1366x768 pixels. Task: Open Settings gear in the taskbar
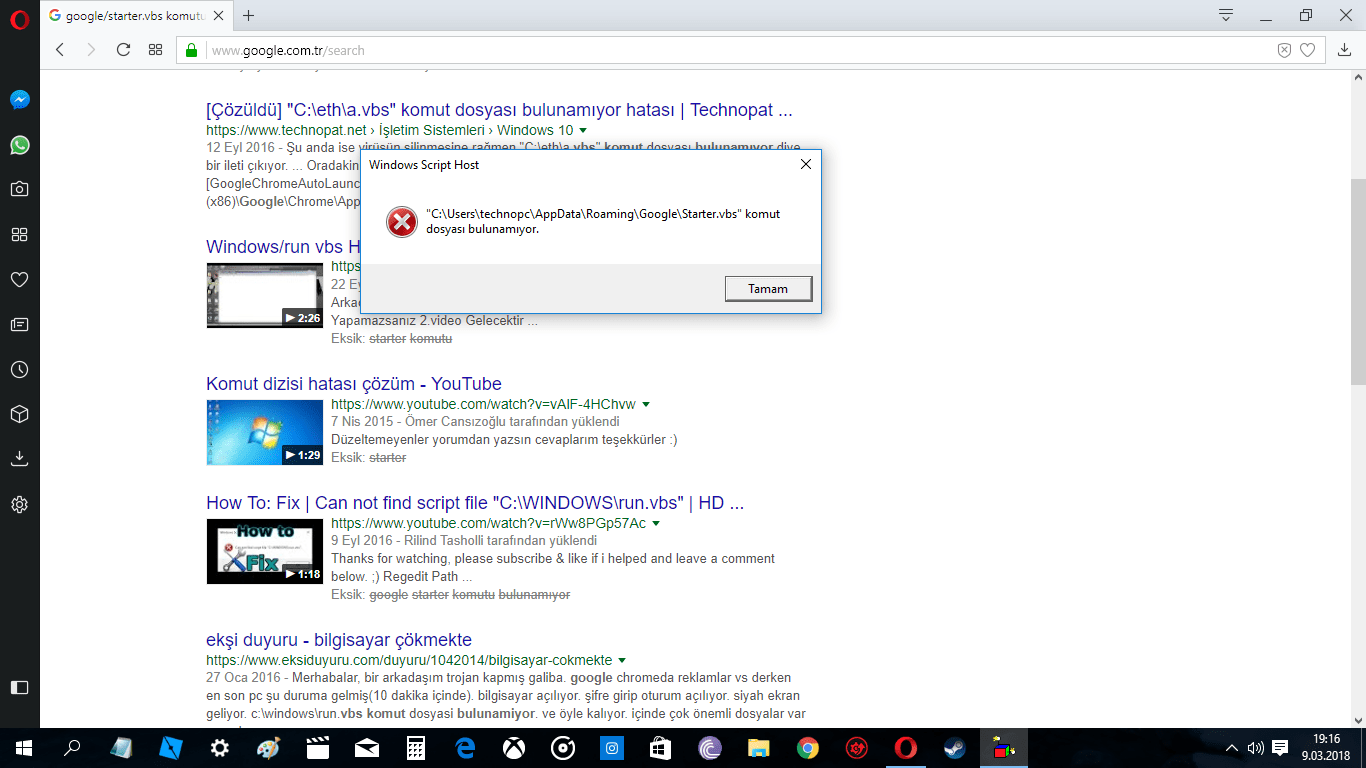220,747
